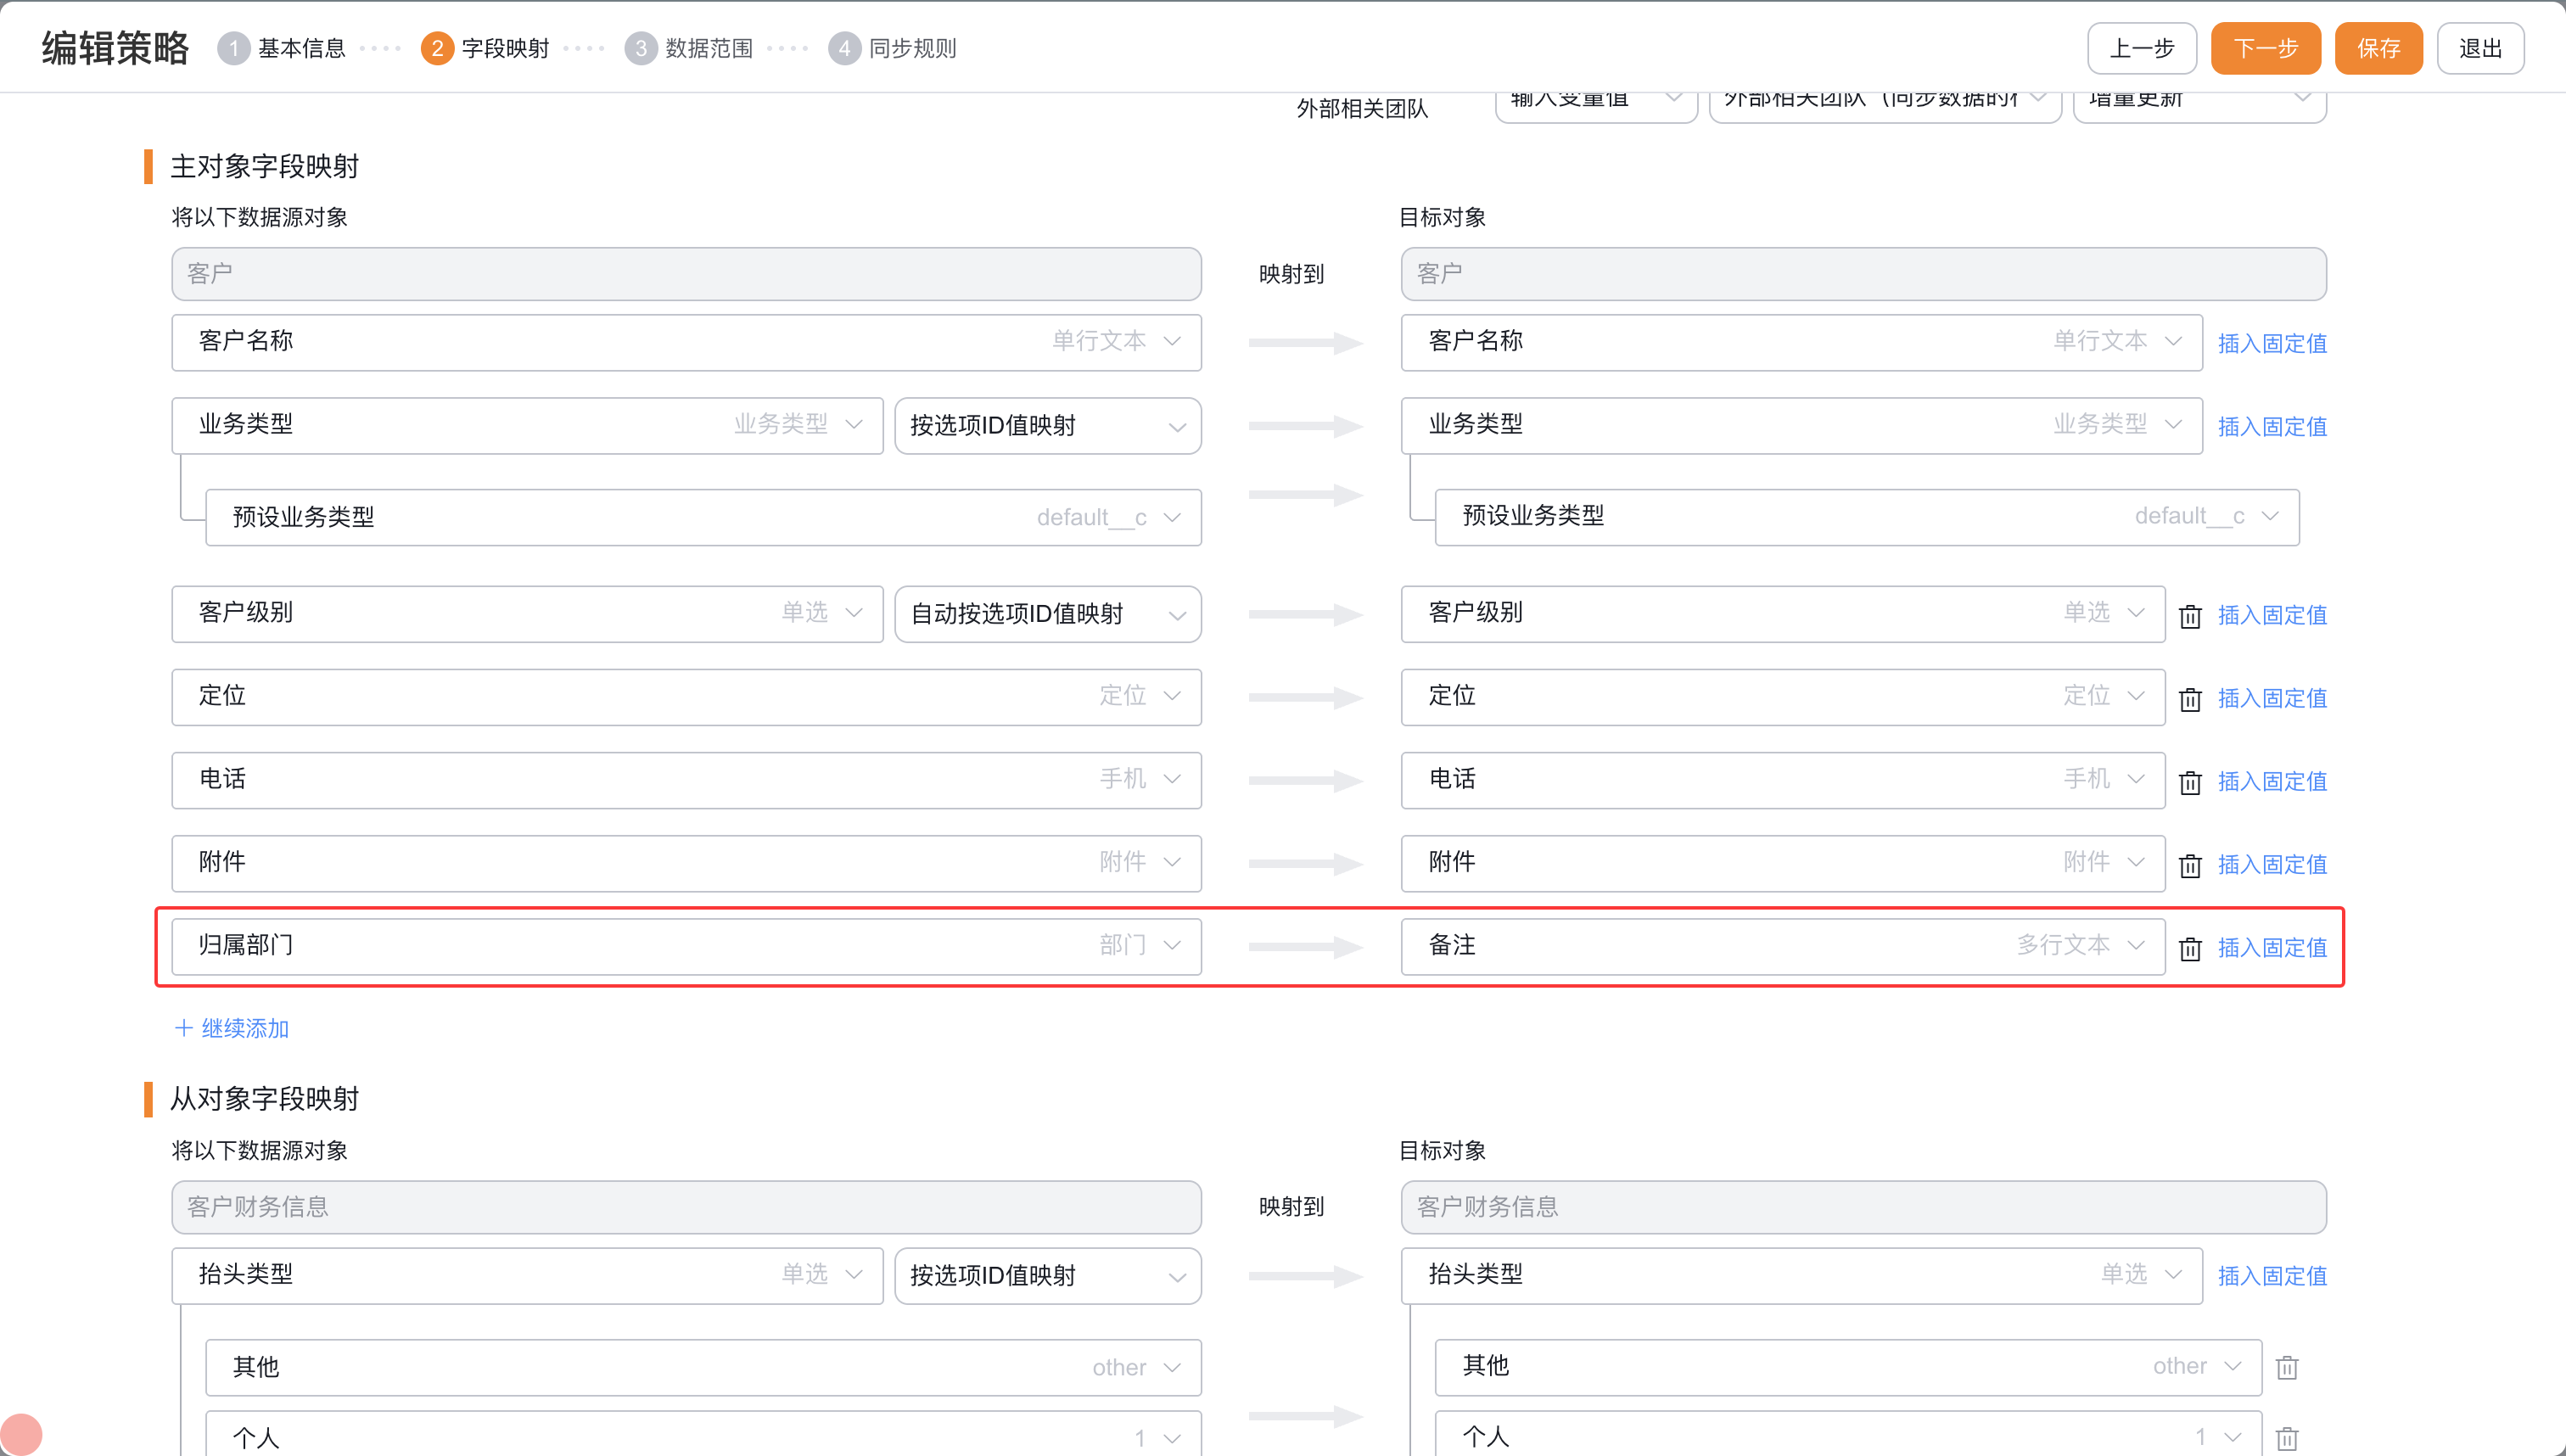This screenshot has height=1456, width=2566.
Task: Delete the 客户级别 mapping row
Action: [2190, 616]
